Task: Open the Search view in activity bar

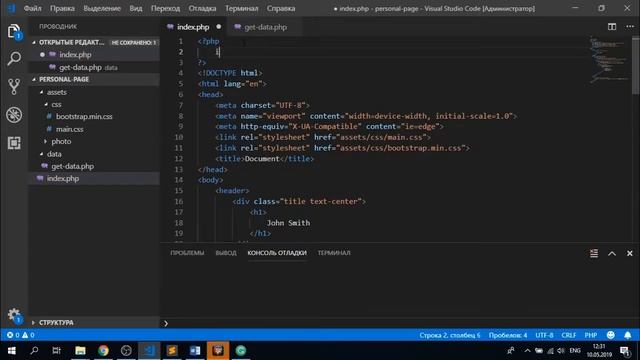Action: coord(14,58)
